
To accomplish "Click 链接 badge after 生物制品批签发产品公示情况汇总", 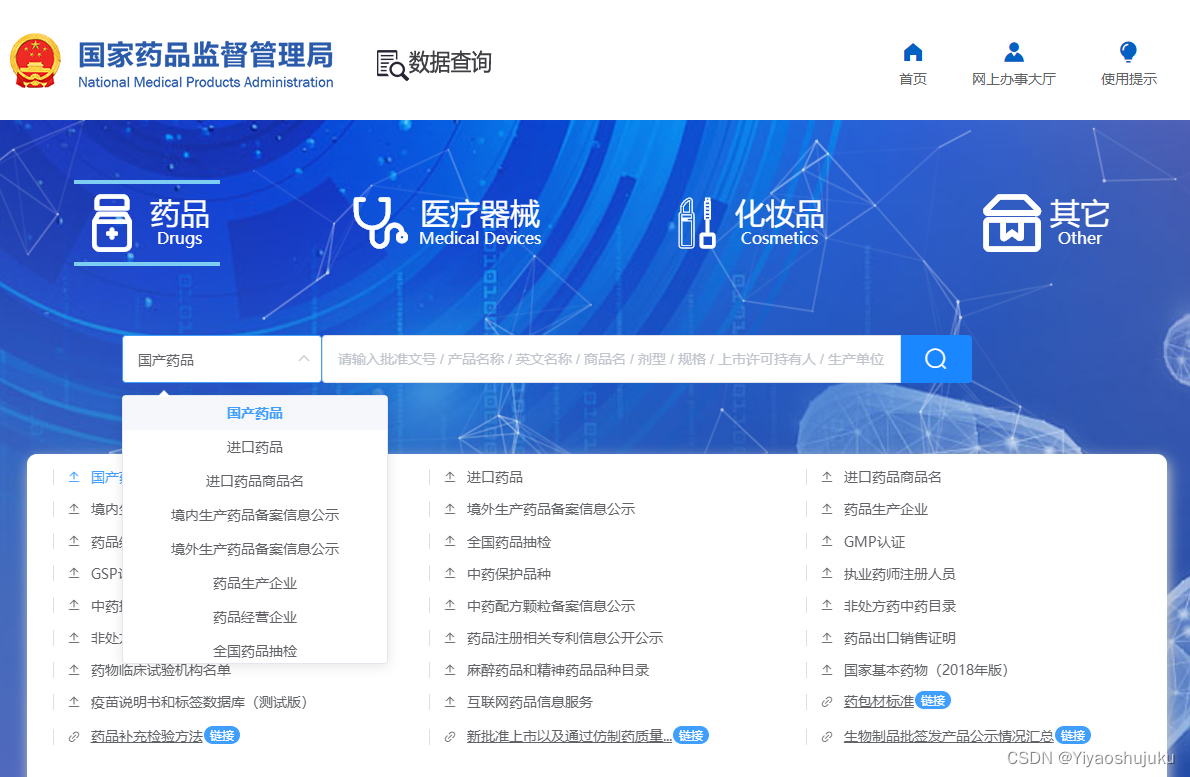I will coord(1072,735).
